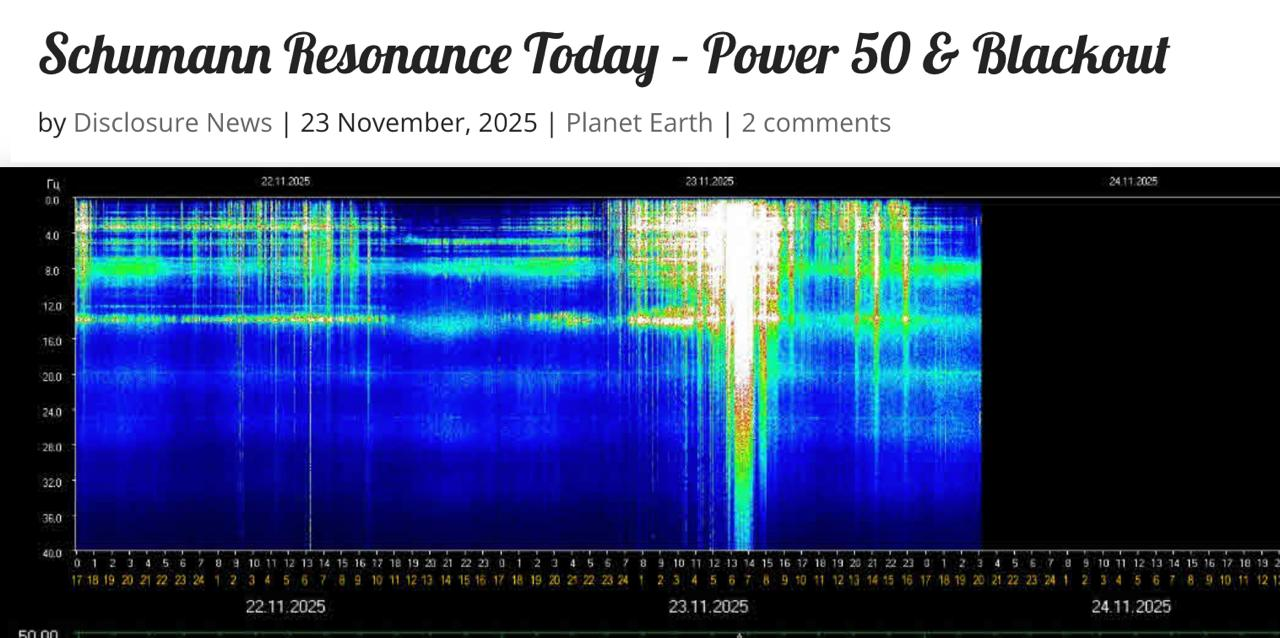Open the Disclosure News author link

coord(172,123)
